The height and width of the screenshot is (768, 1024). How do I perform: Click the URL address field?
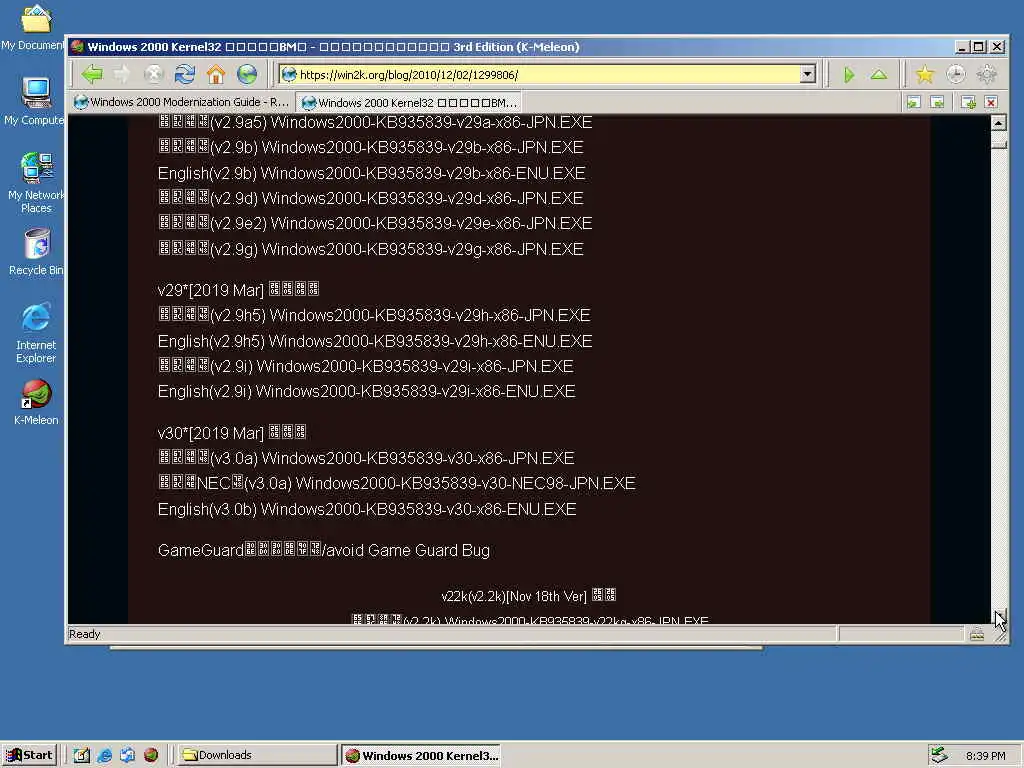pos(539,74)
